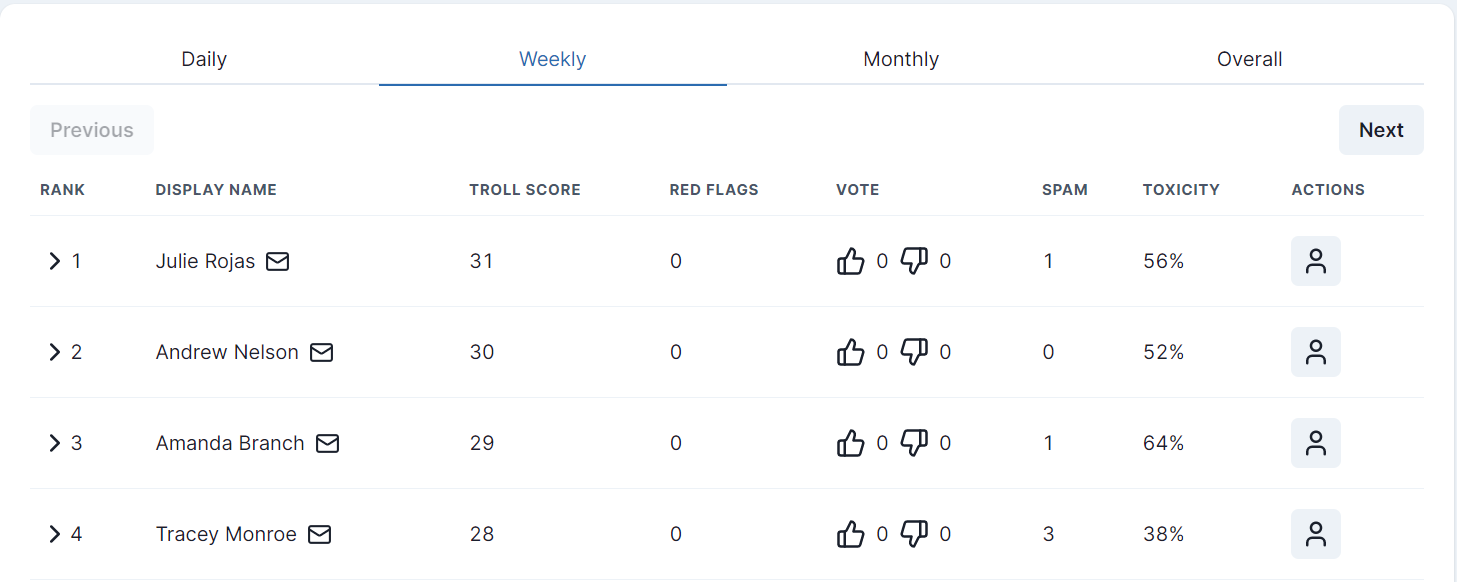
Task: Click the Previous page button
Action: tap(92, 130)
